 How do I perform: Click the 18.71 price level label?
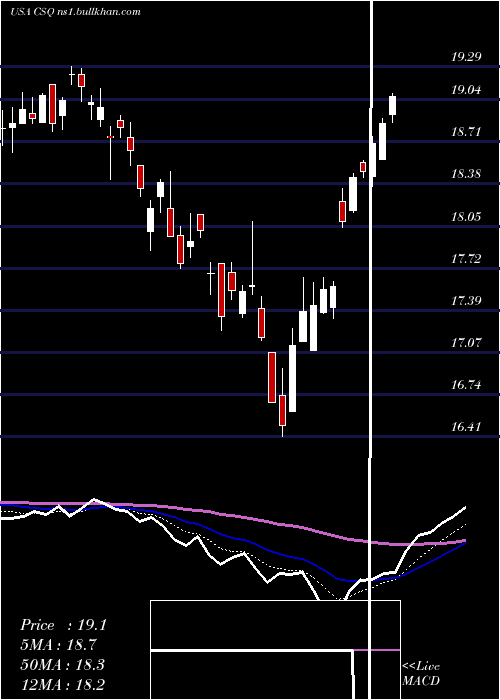466,132
